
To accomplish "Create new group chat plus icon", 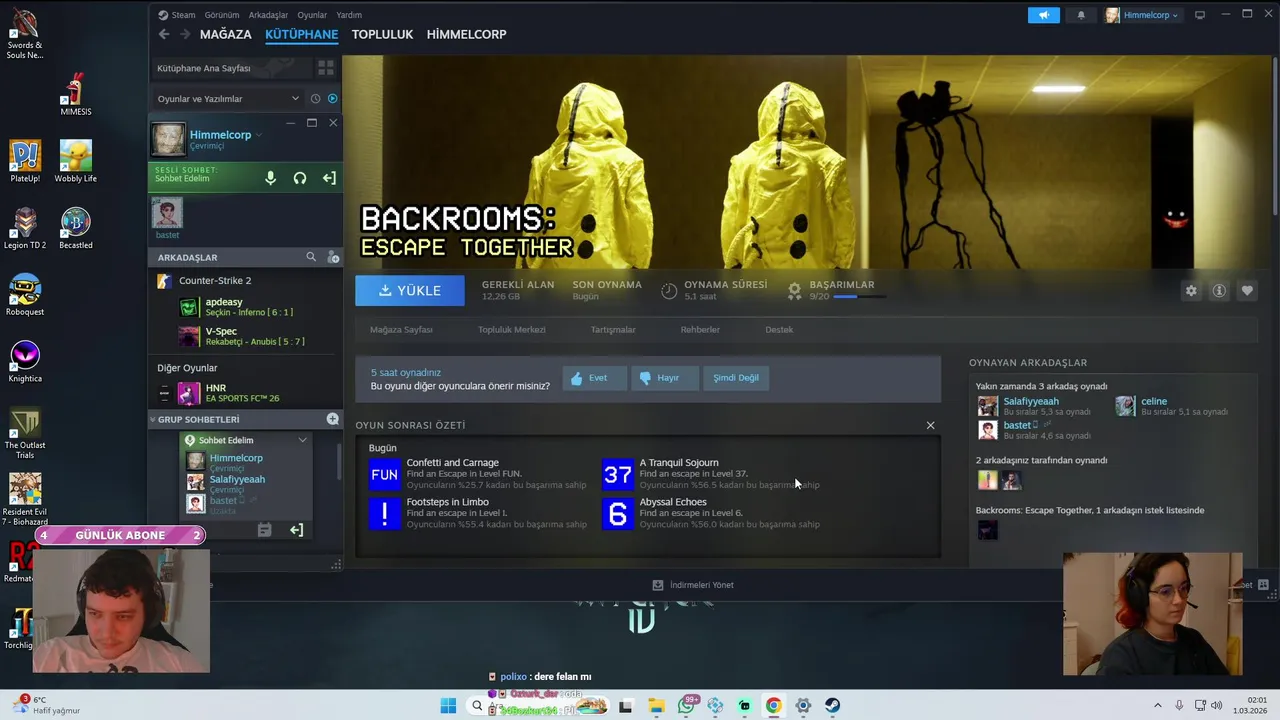I will (x=333, y=419).
